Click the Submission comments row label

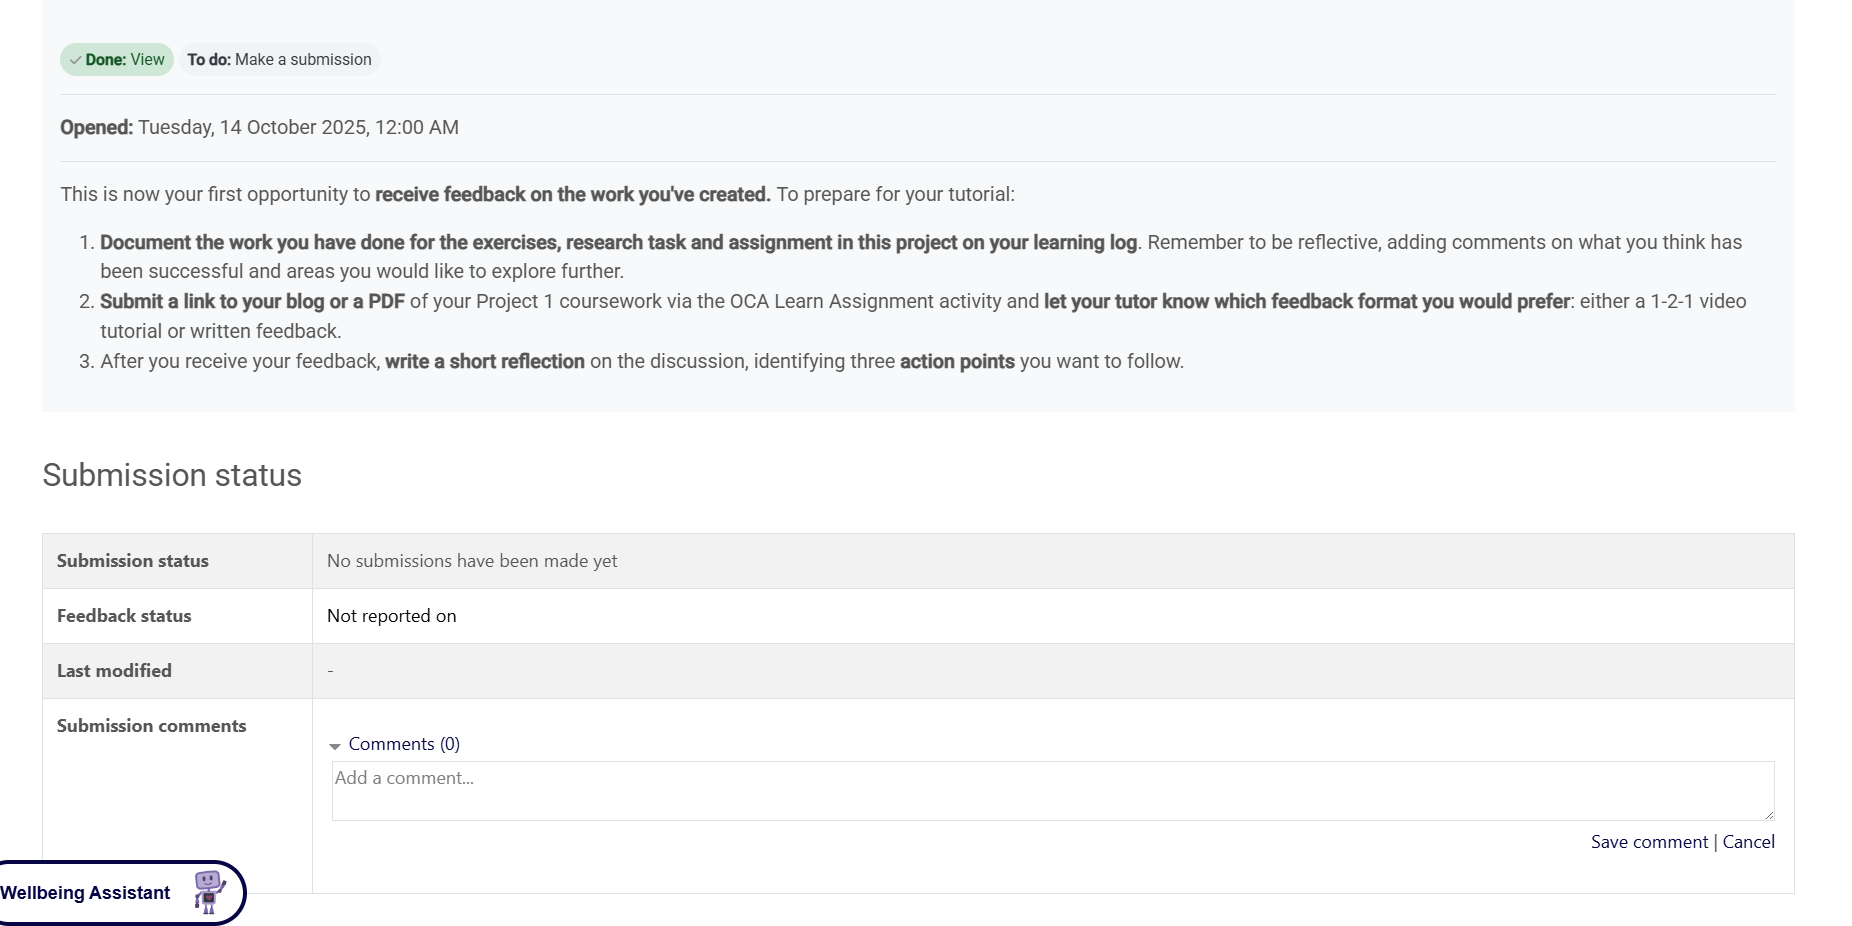(151, 726)
